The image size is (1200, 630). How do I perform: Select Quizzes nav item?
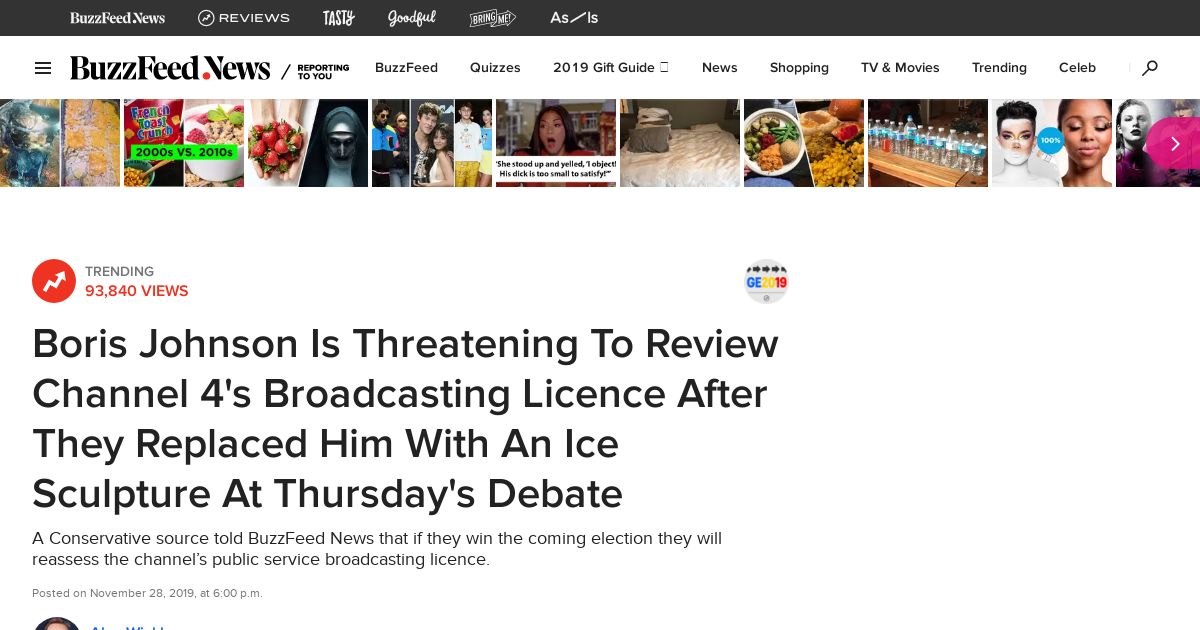click(495, 68)
